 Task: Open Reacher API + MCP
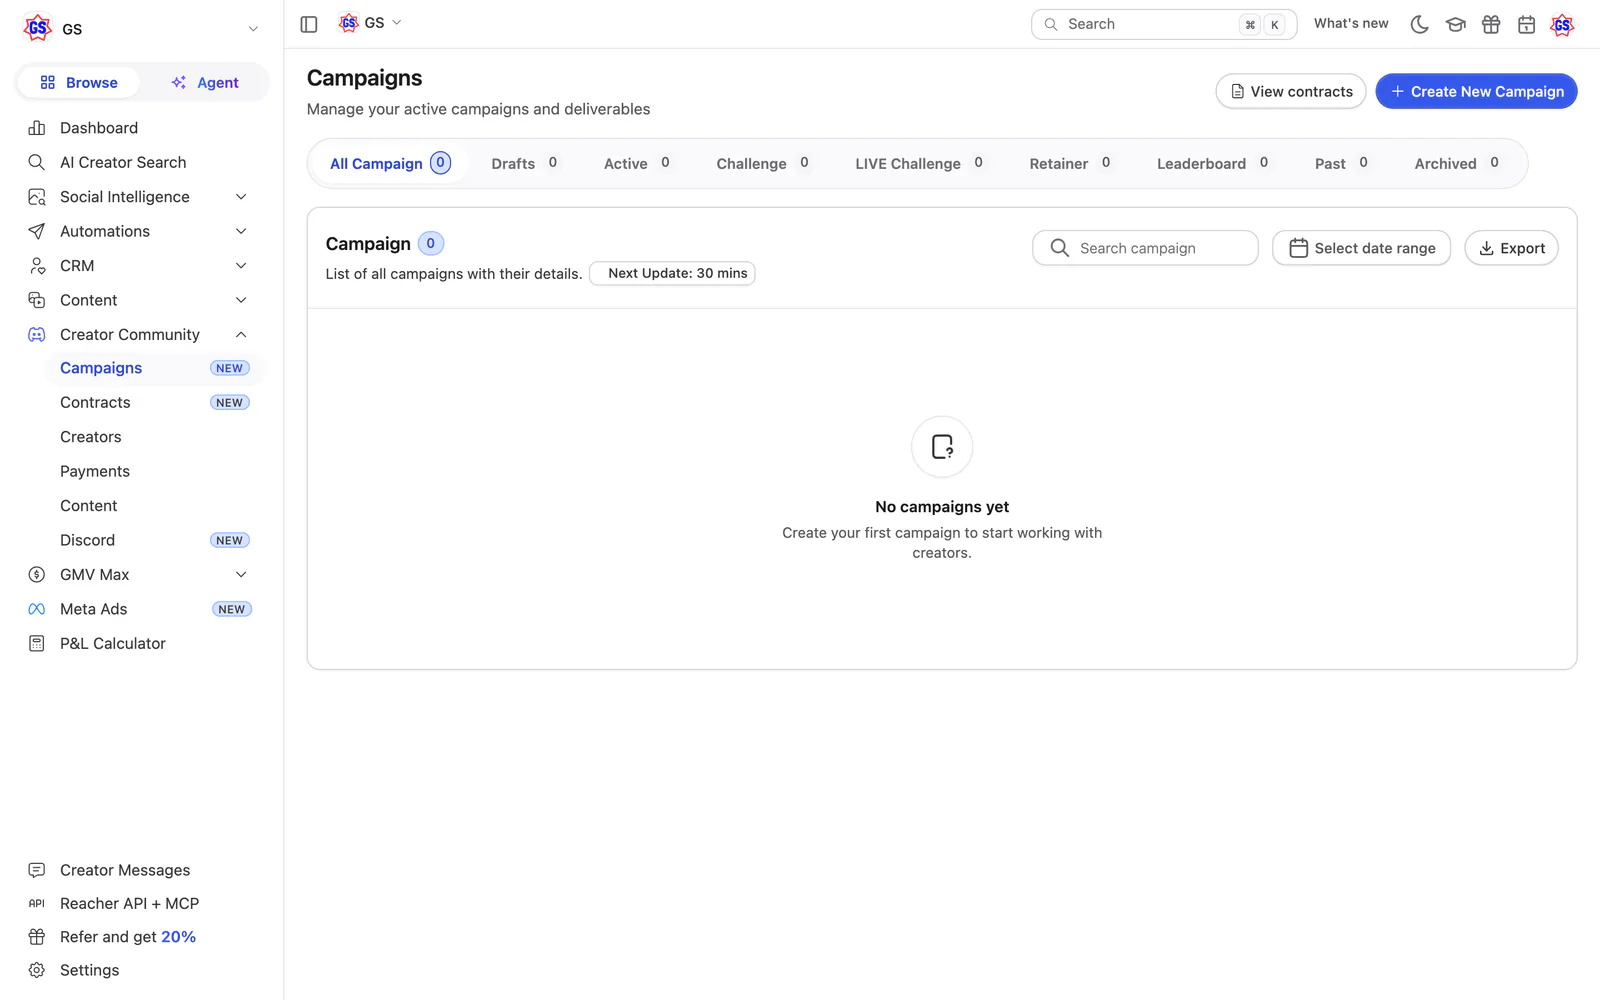pyautogui.click(x=129, y=904)
